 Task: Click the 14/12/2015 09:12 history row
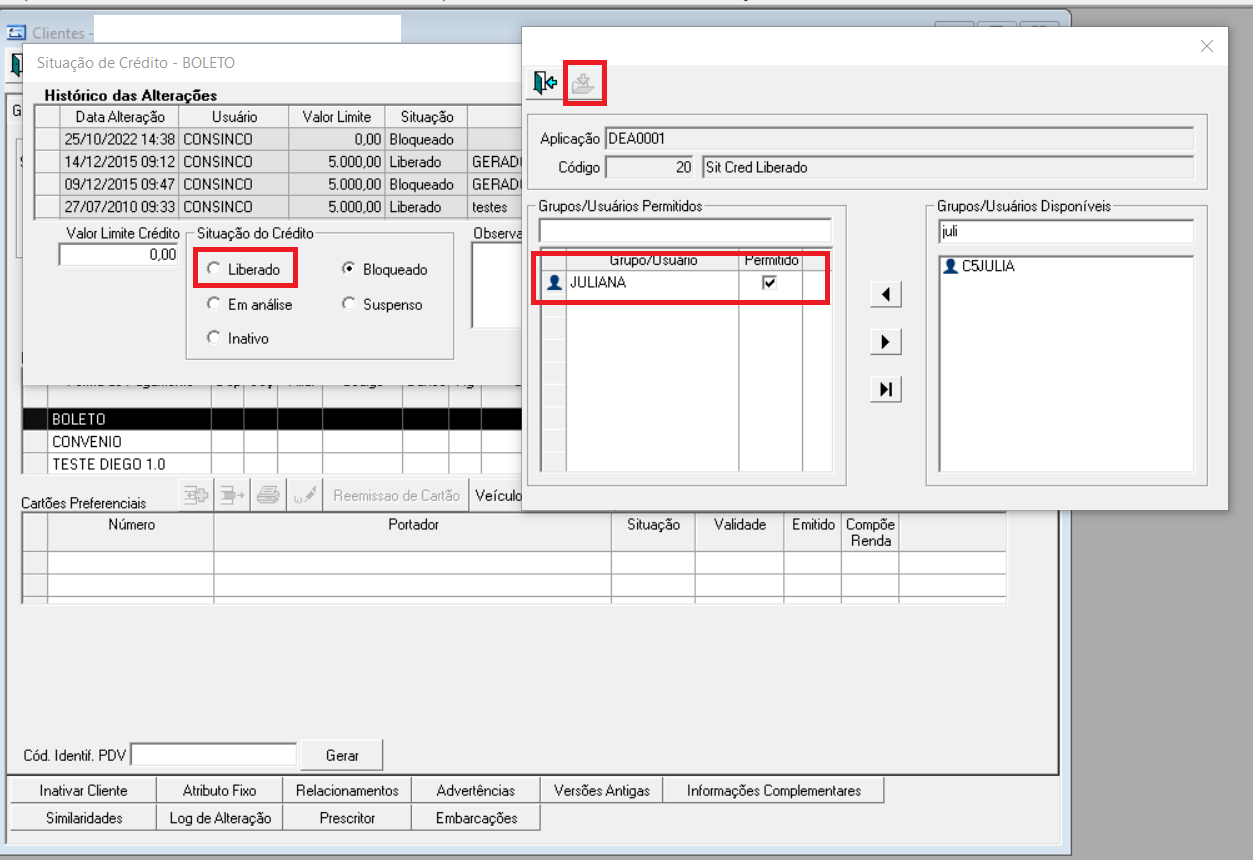pos(278,161)
